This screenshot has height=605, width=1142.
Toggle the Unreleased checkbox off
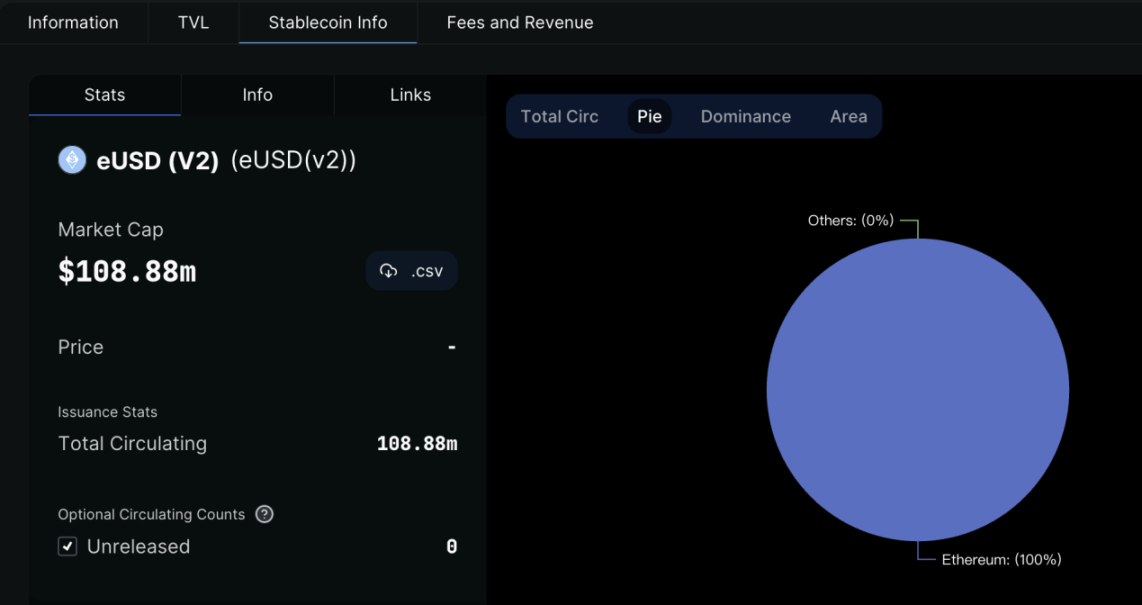pyautogui.click(x=67, y=546)
